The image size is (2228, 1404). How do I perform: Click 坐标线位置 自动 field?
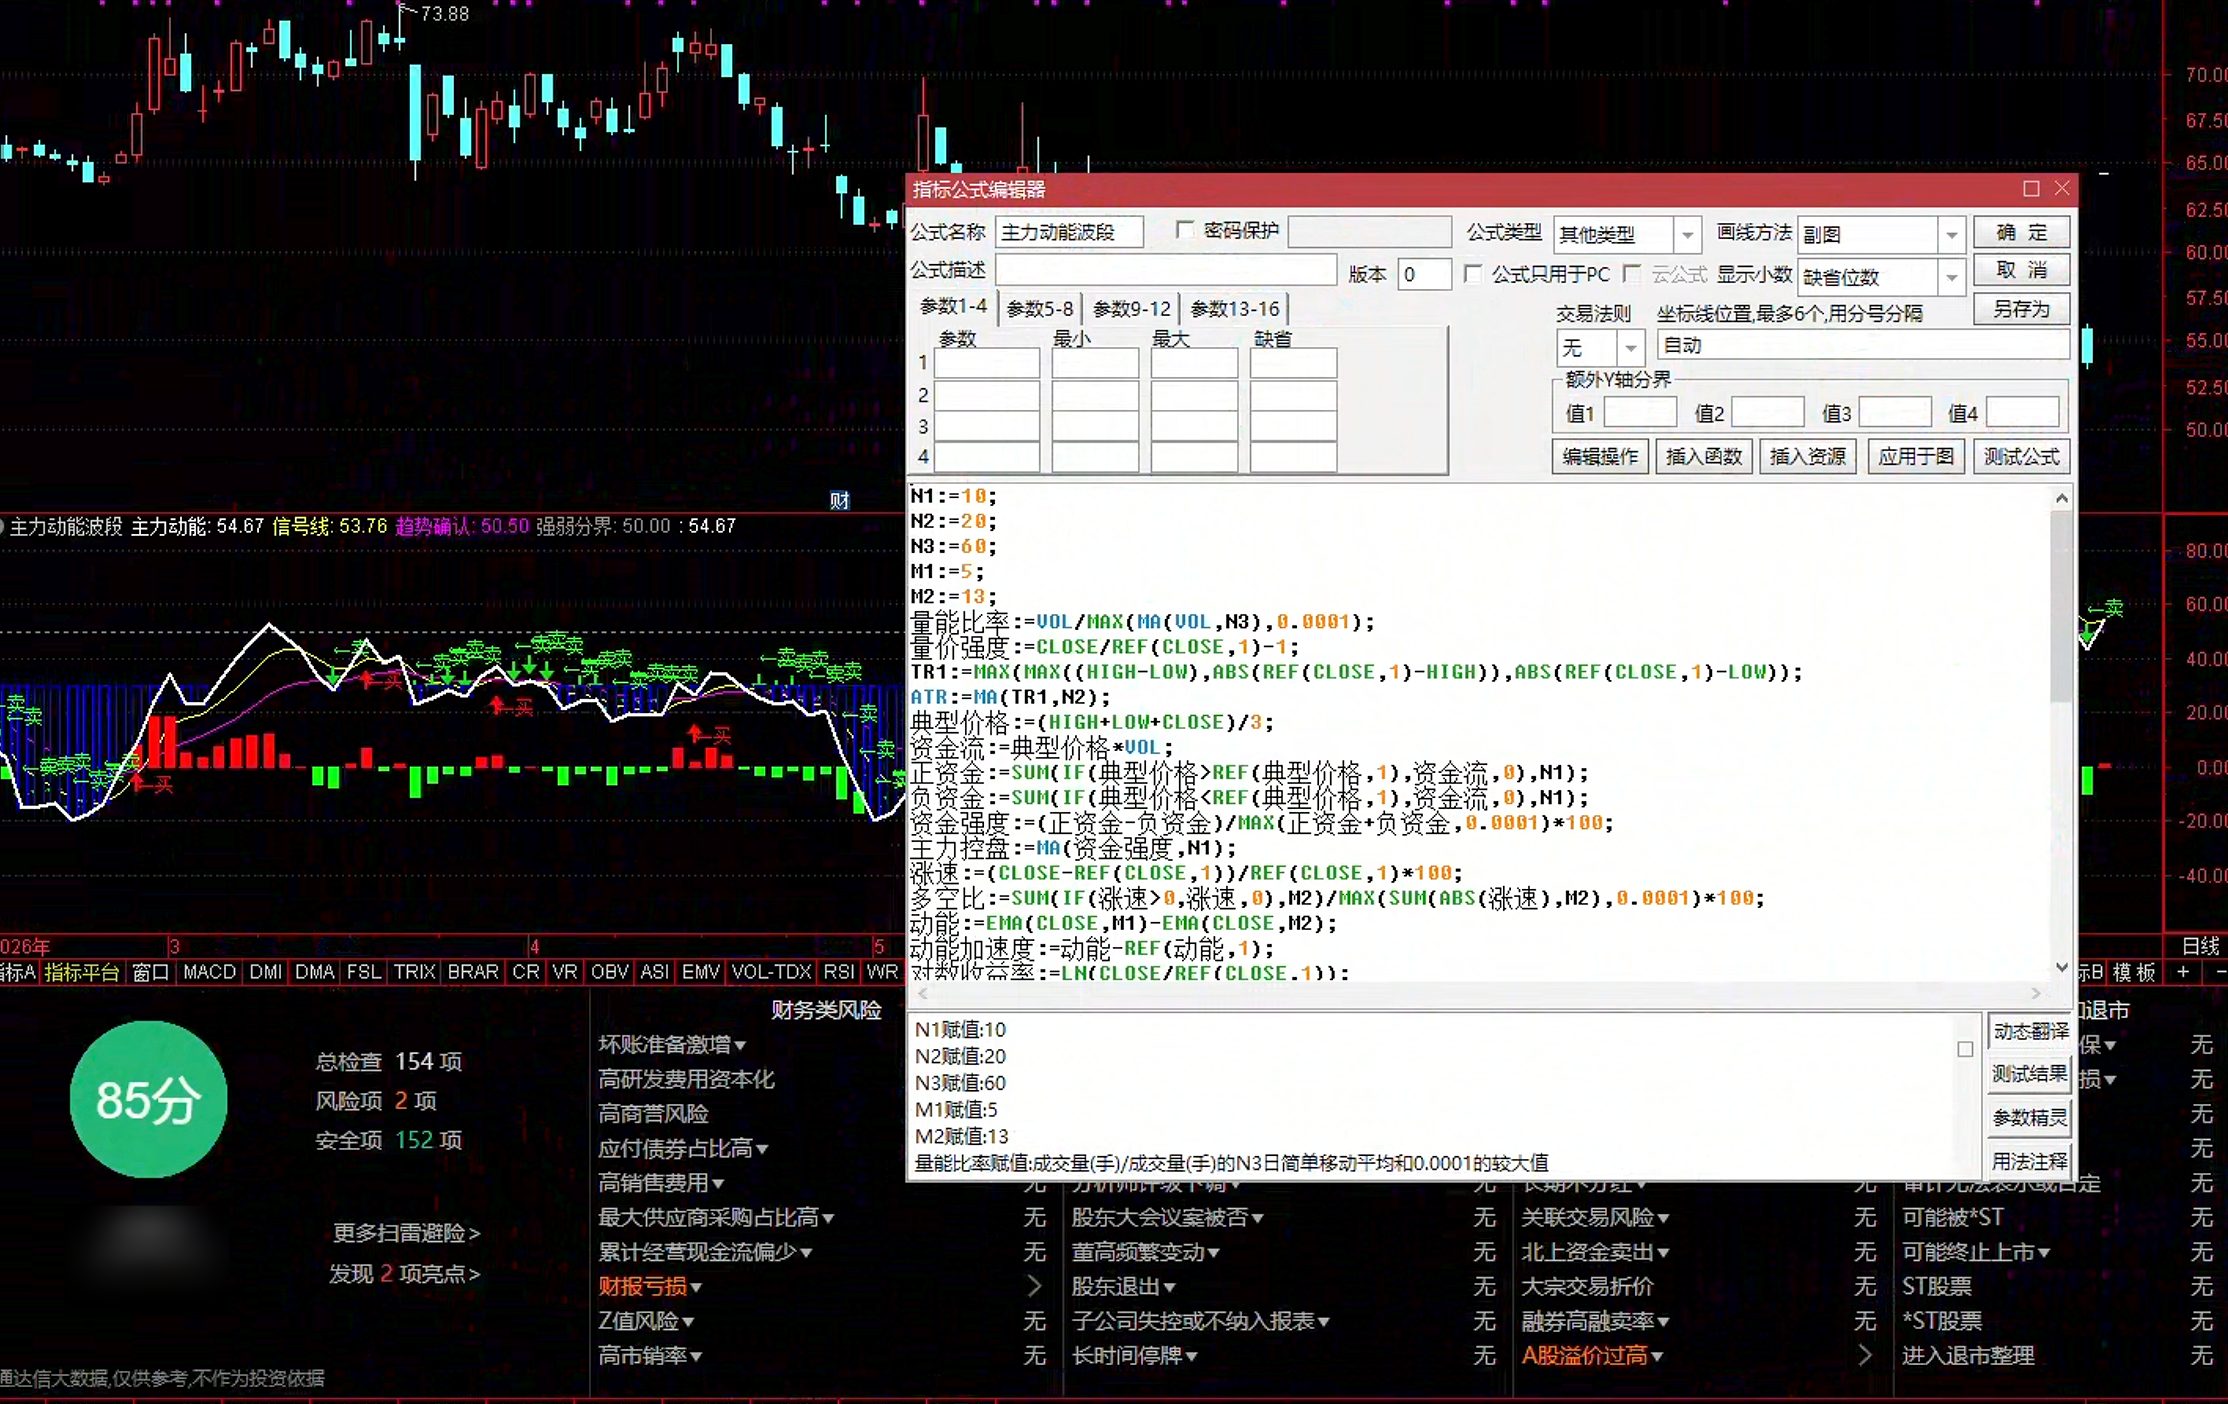[1862, 346]
